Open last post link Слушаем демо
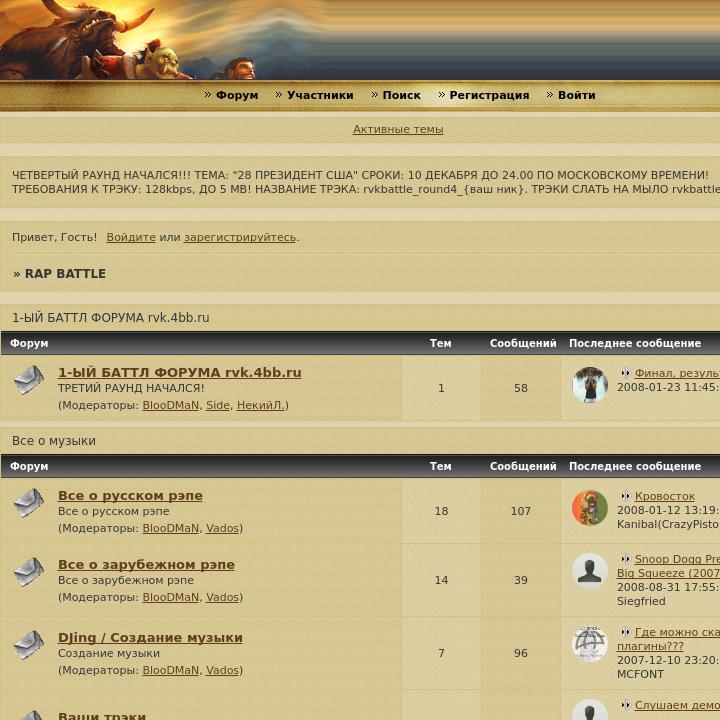Image resolution: width=720 pixels, height=720 pixels. point(677,705)
